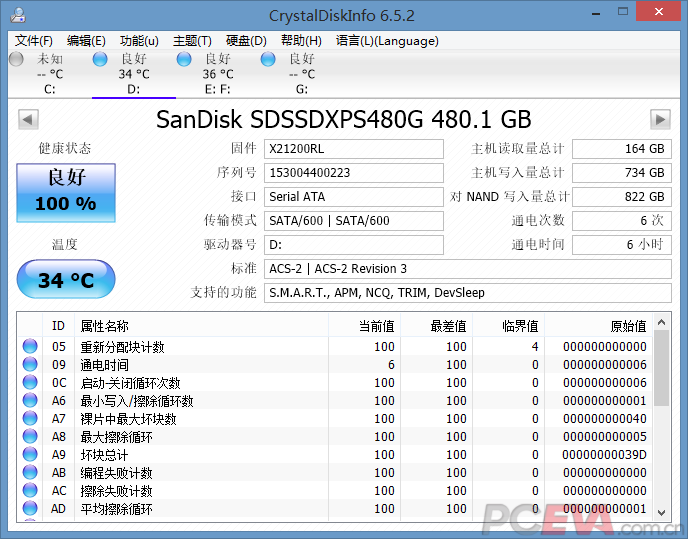Click the transfer mode field SATA/600

[x=354, y=221]
